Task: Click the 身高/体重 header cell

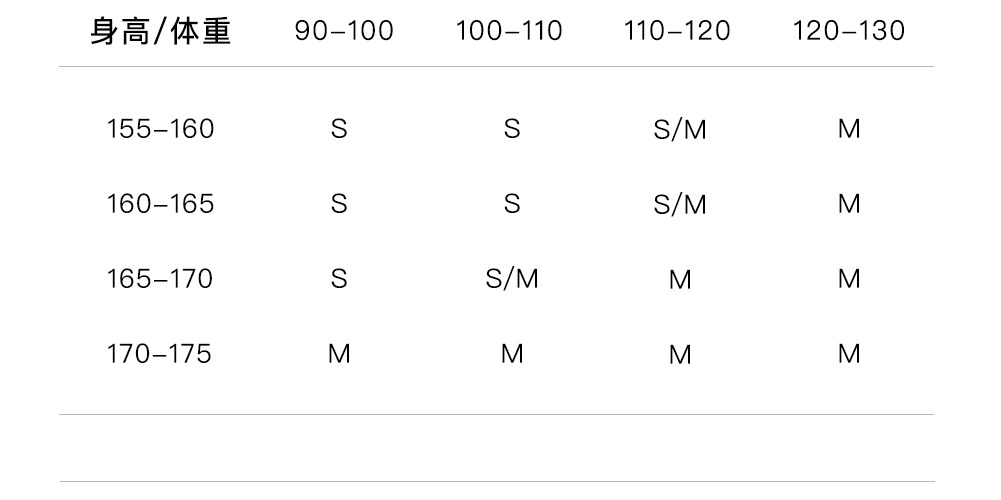Action: [x=160, y=32]
